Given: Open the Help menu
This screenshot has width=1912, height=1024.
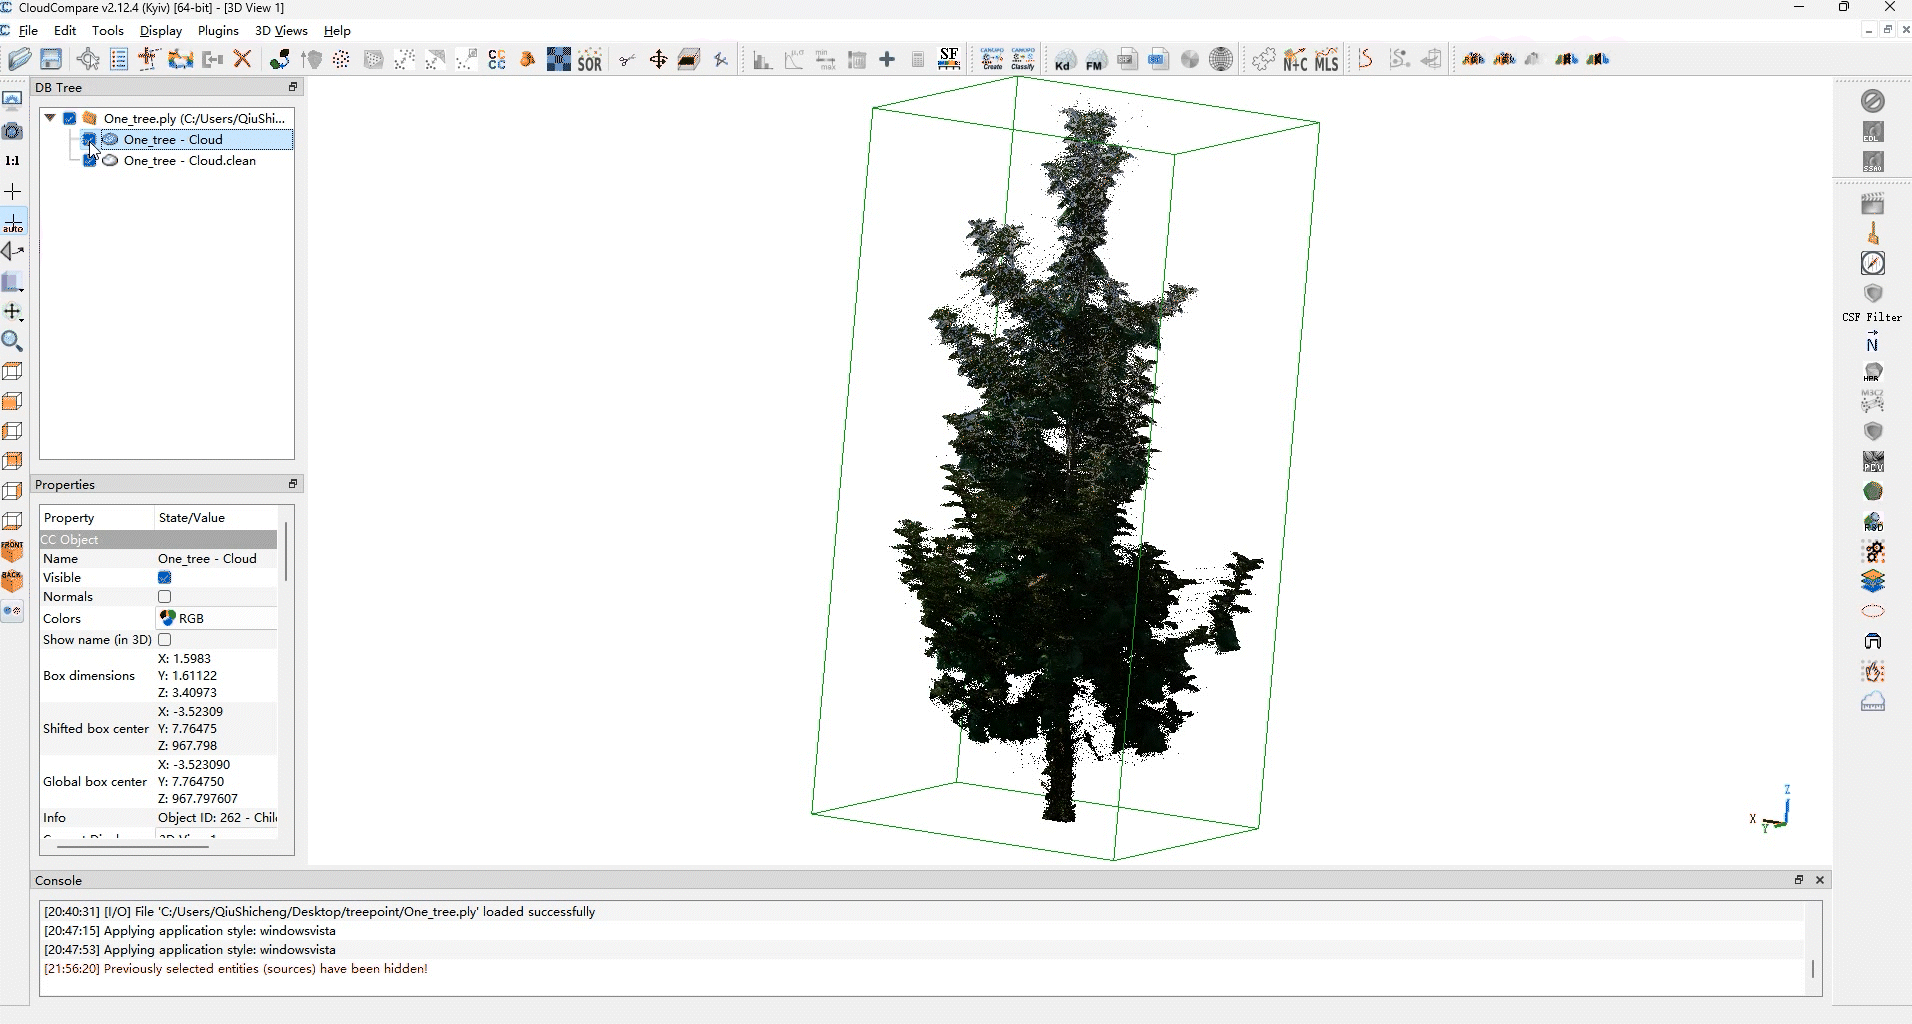Looking at the screenshot, I should point(337,31).
